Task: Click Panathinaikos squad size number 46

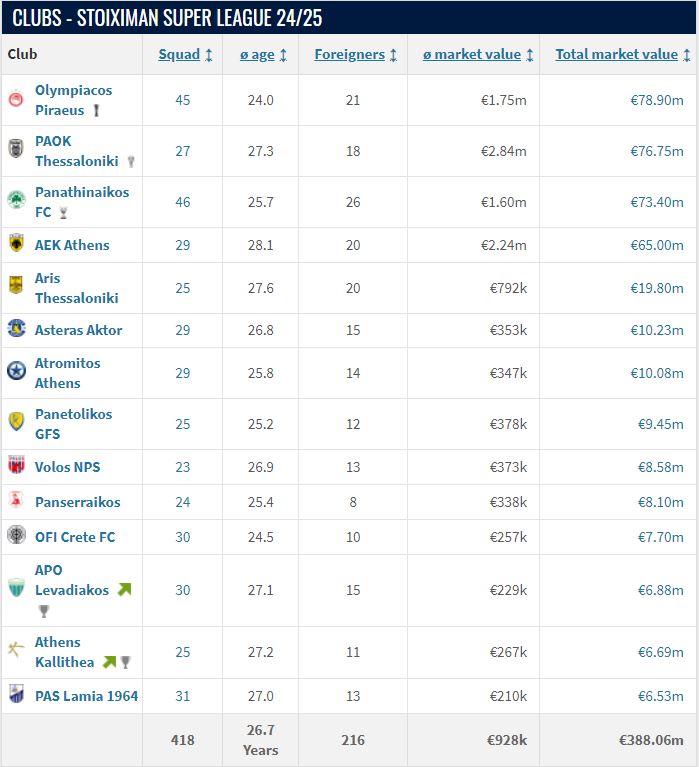Action: 182,202
